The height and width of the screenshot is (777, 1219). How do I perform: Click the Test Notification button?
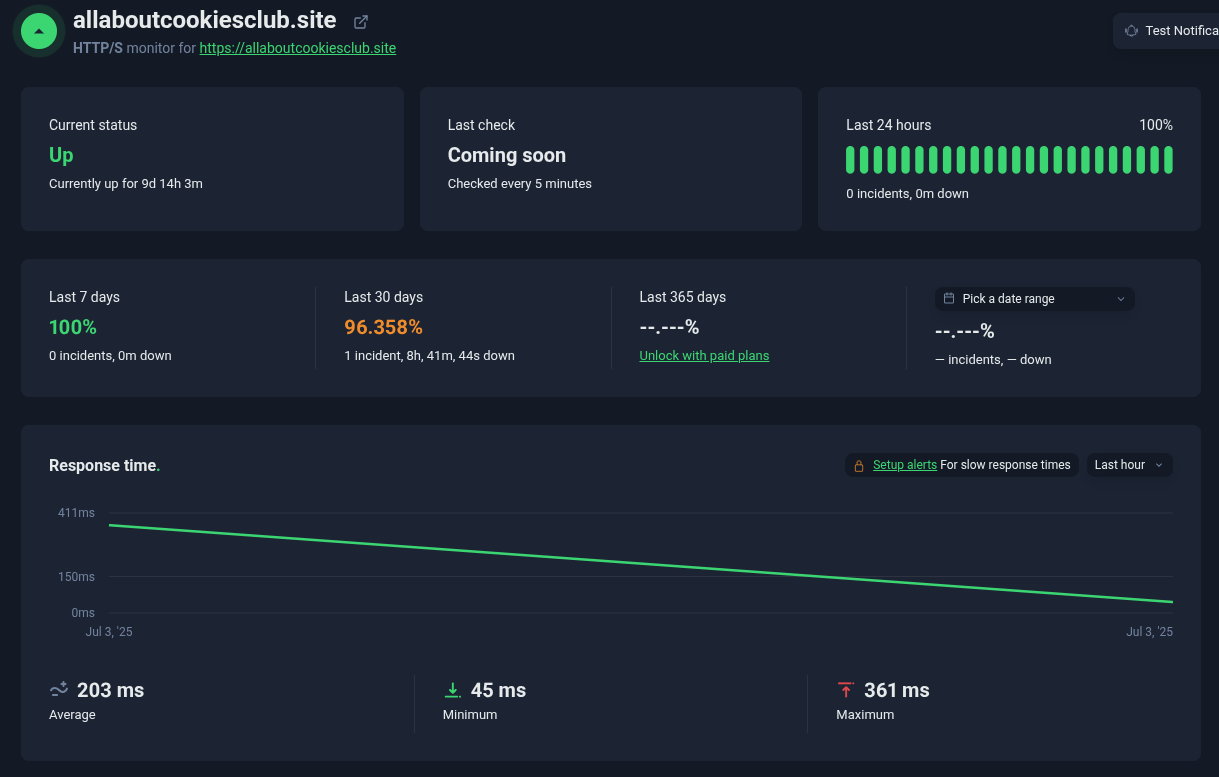pos(1166,31)
